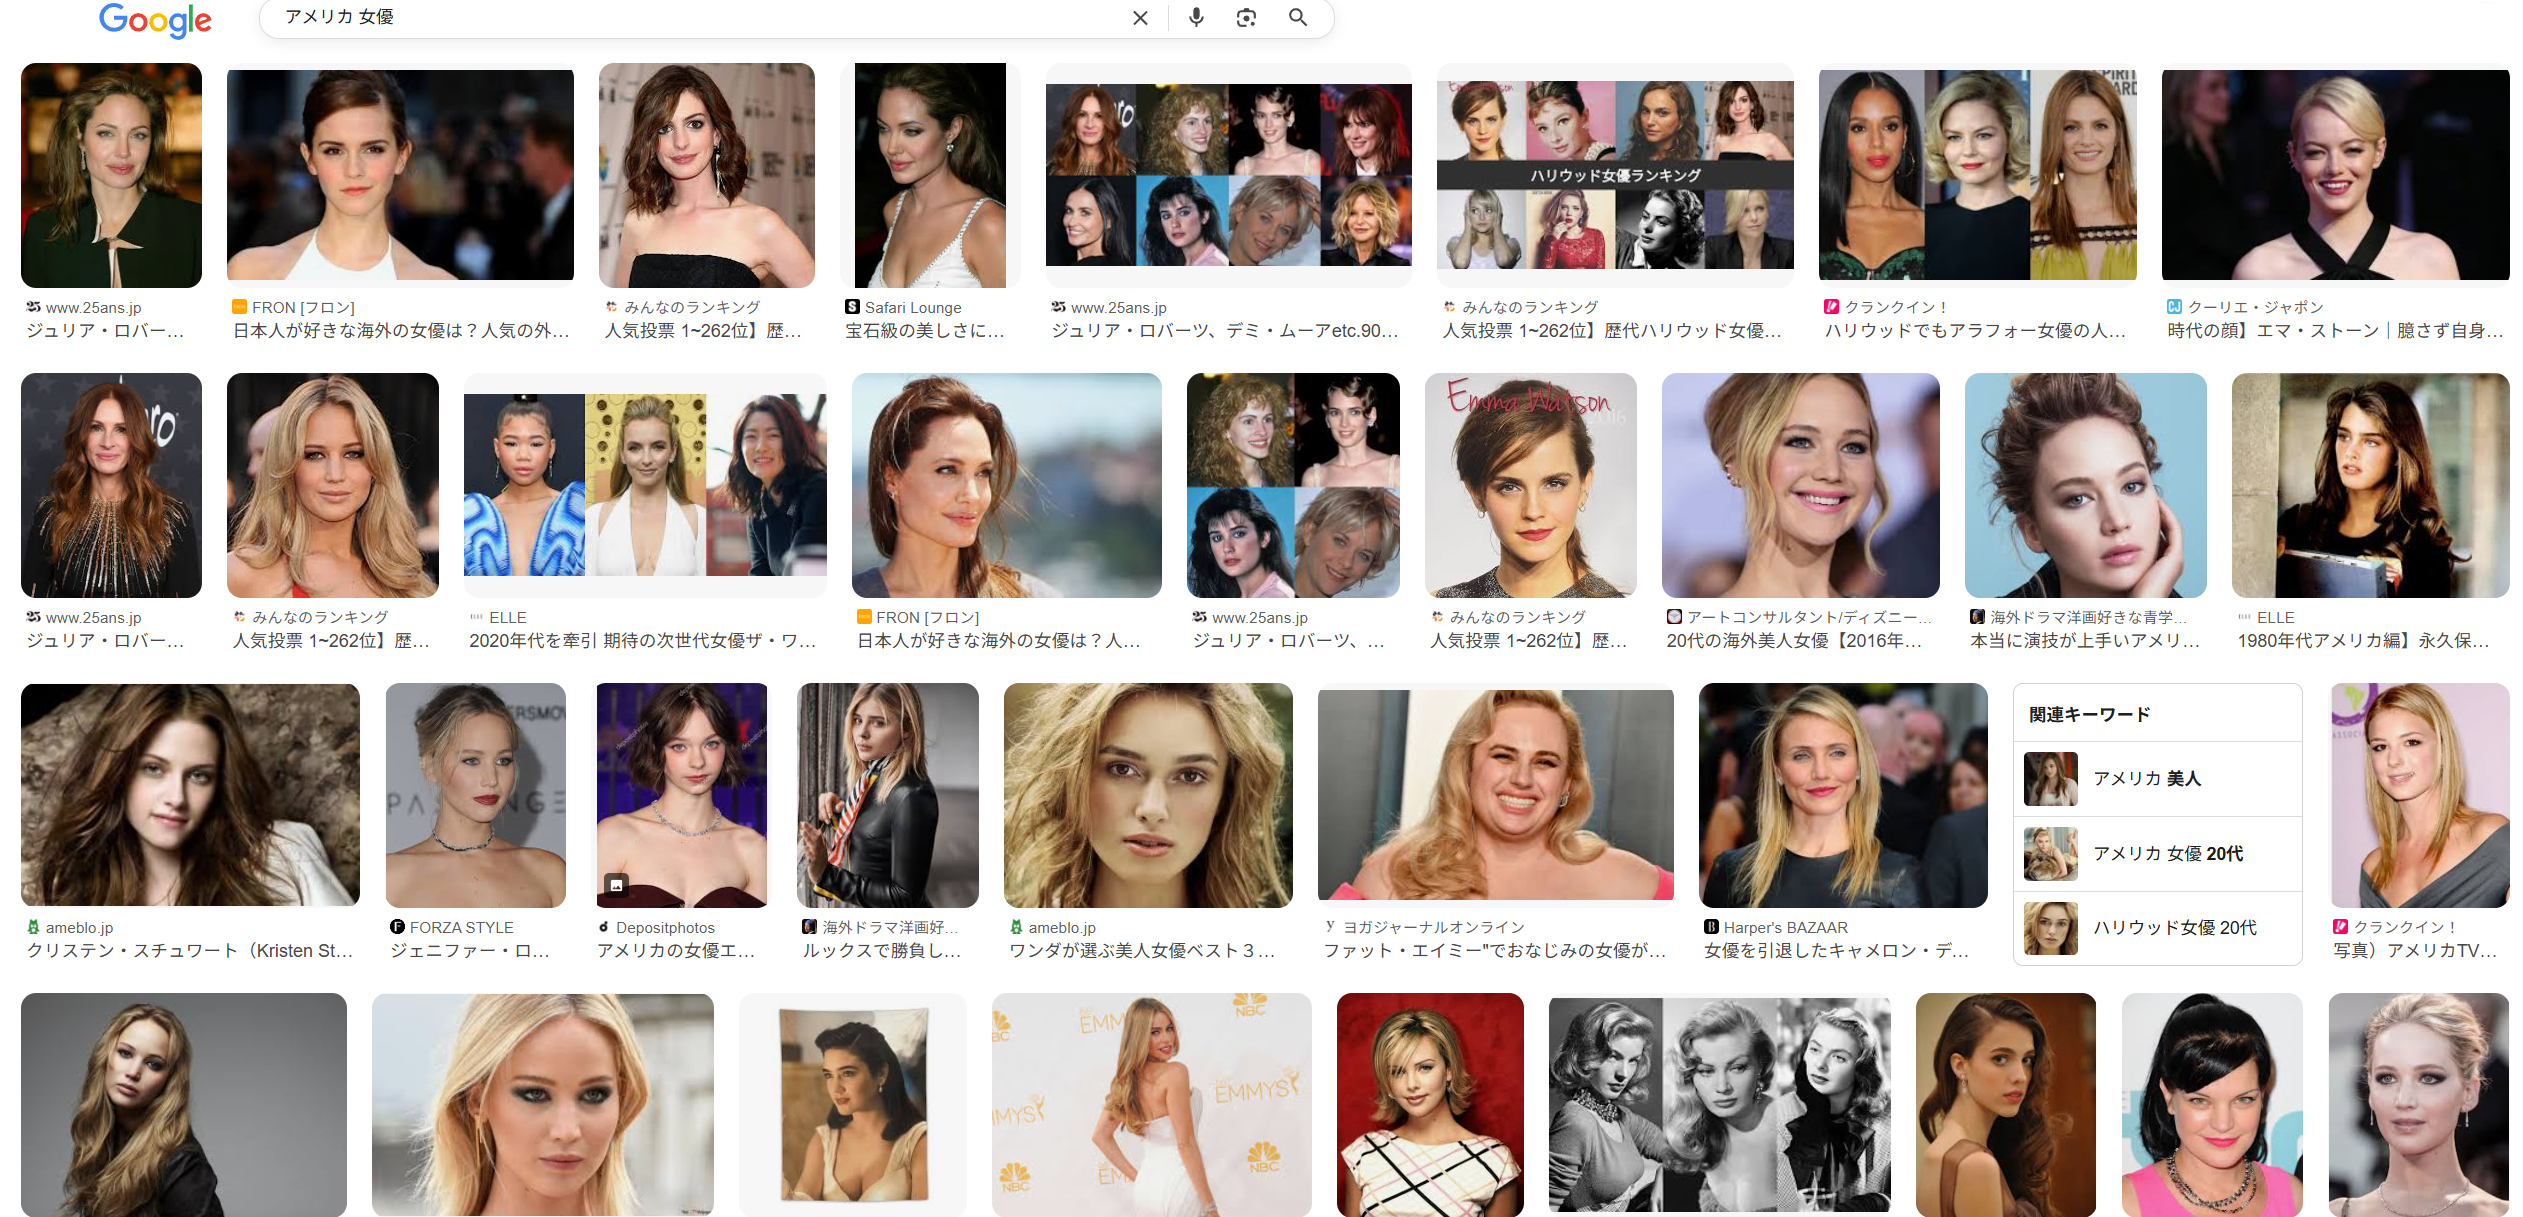Open the Emma Watson signed photo thumbnail
The width and height of the screenshot is (2523, 1217).
[1530, 485]
